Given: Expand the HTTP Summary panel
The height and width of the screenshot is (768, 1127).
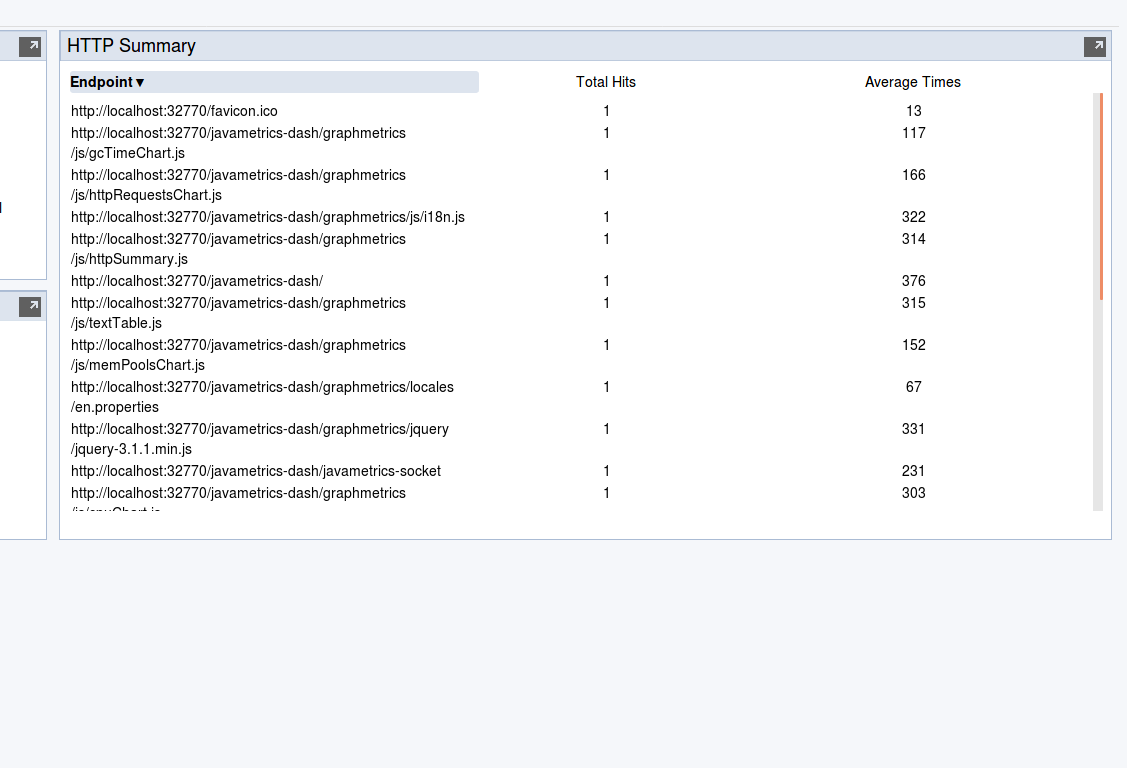Looking at the screenshot, I should 1096,45.
